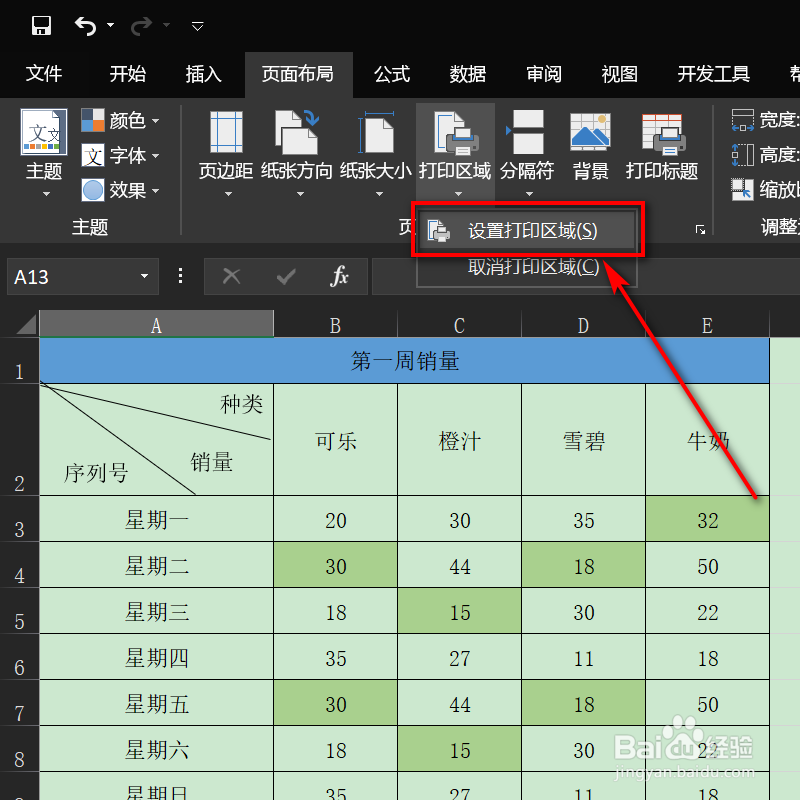The image size is (800, 800).
Task: Select column A header
Action: point(157,324)
